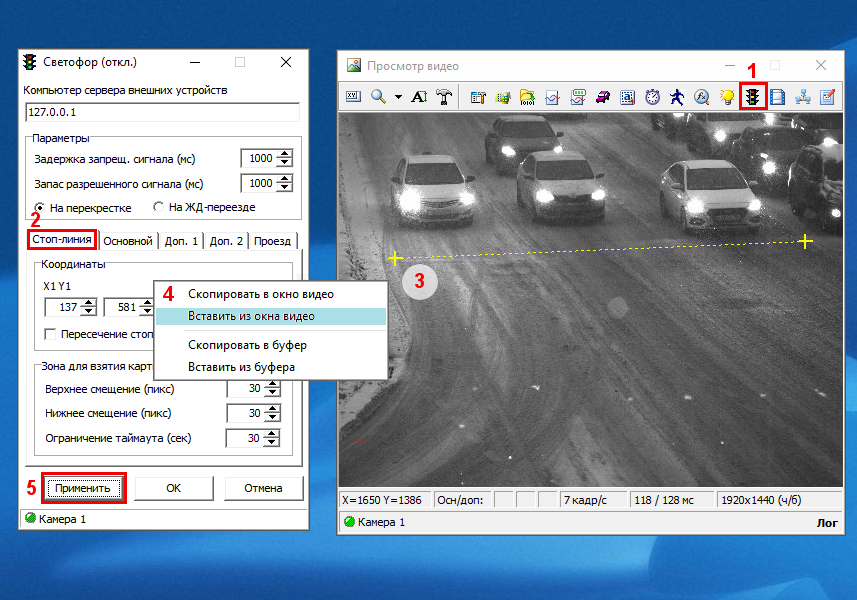The width and height of the screenshot is (857, 600).
Task: Click the light bulb icon
Action: [x=727, y=97]
